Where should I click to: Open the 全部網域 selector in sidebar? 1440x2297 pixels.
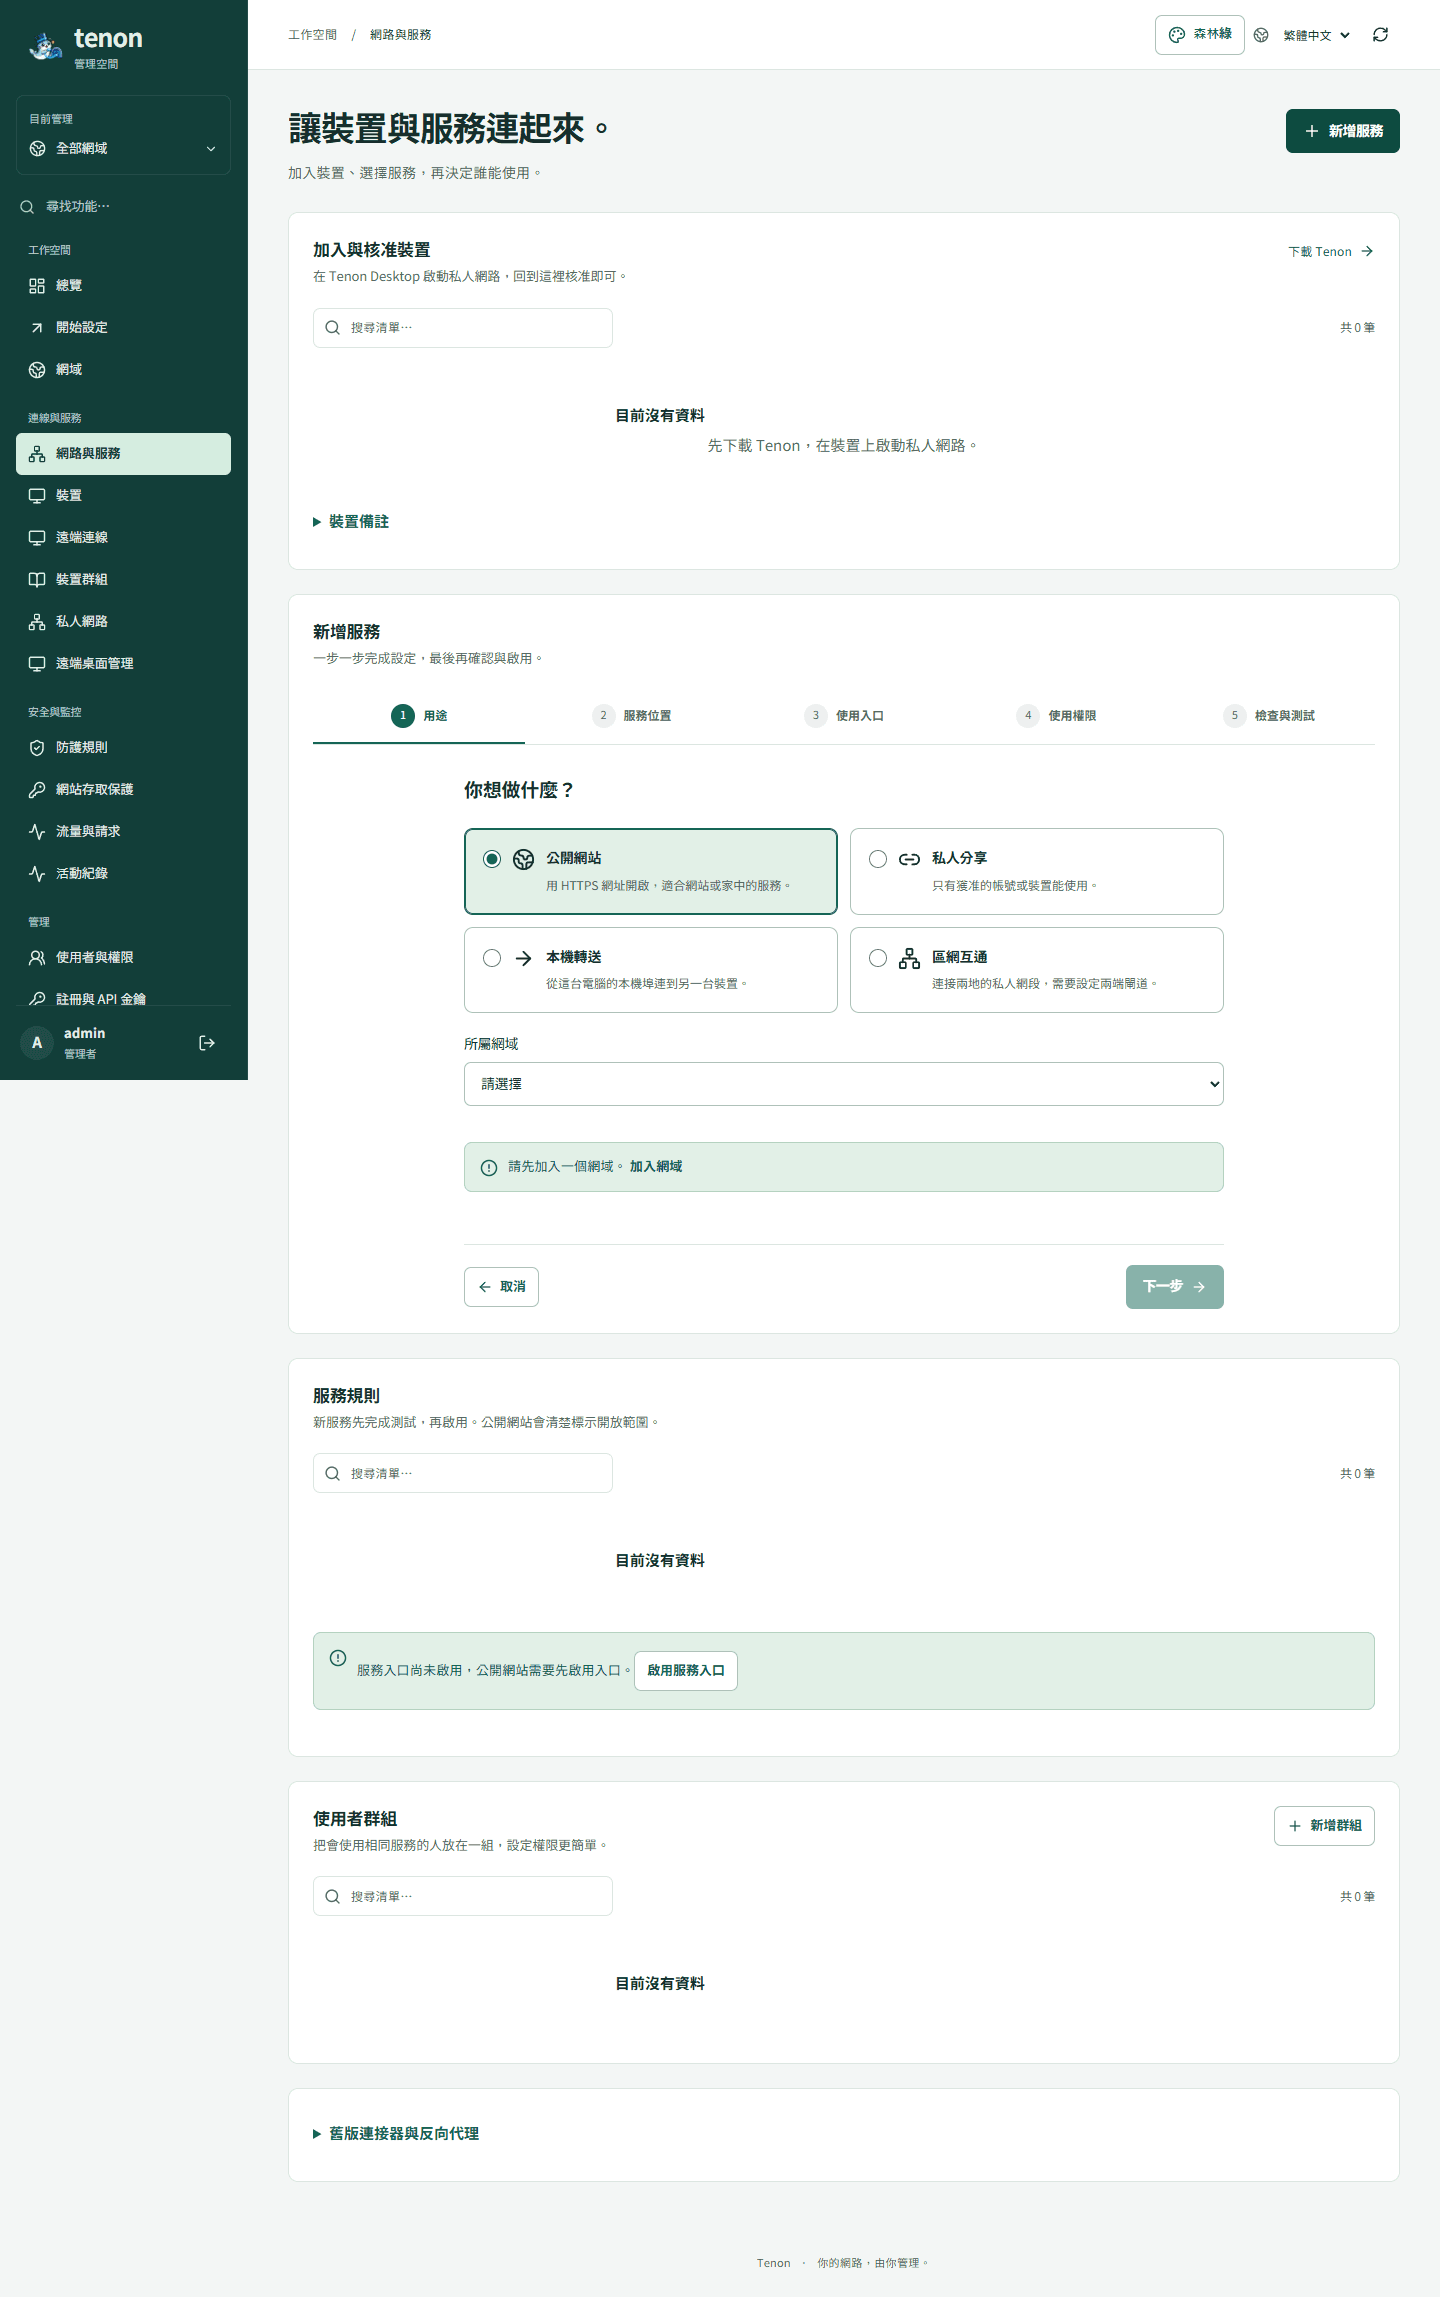tap(123, 149)
